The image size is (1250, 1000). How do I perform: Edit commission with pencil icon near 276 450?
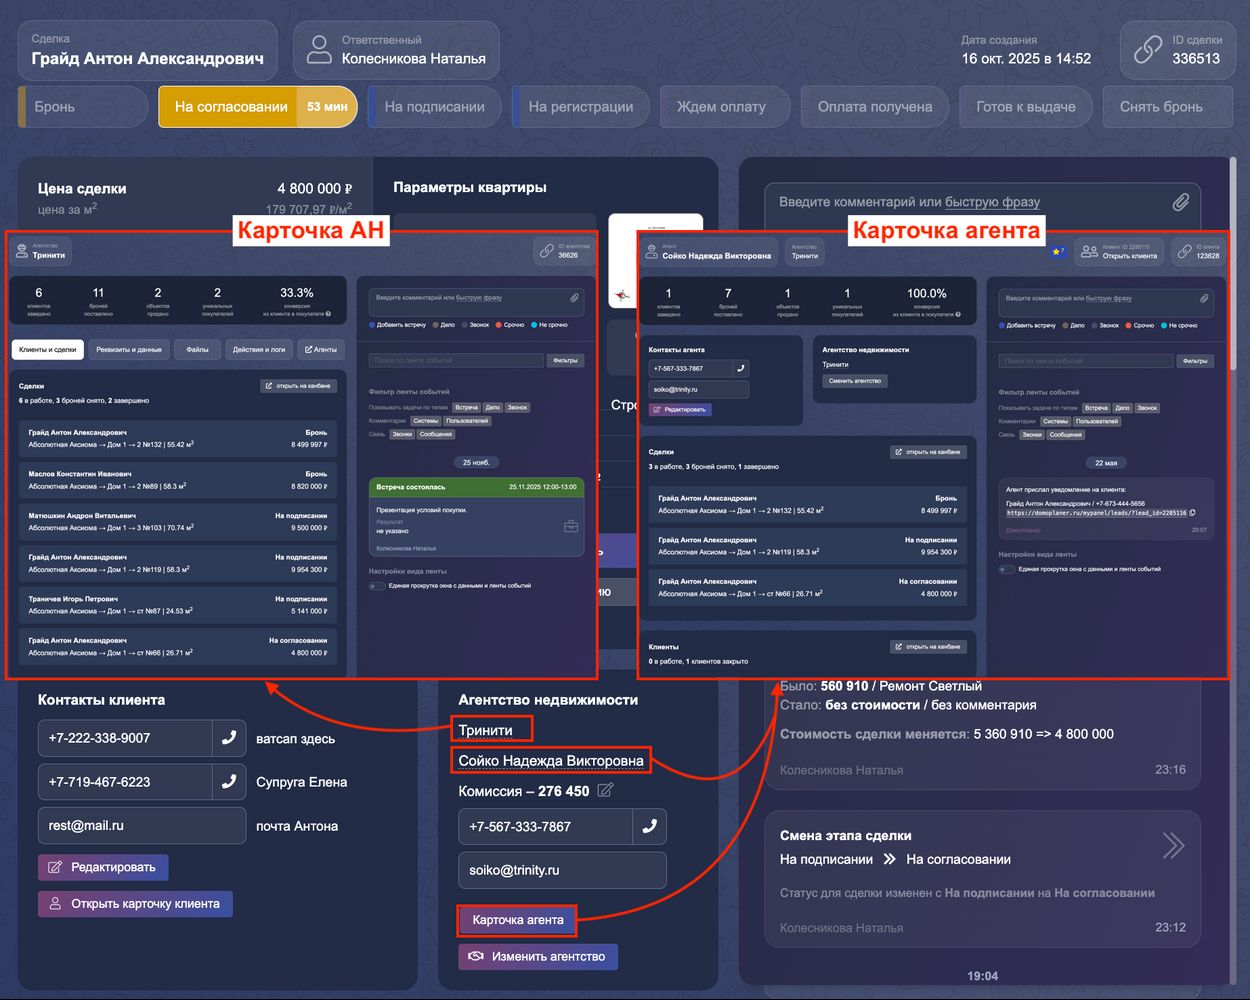click(x=605, y=790)
